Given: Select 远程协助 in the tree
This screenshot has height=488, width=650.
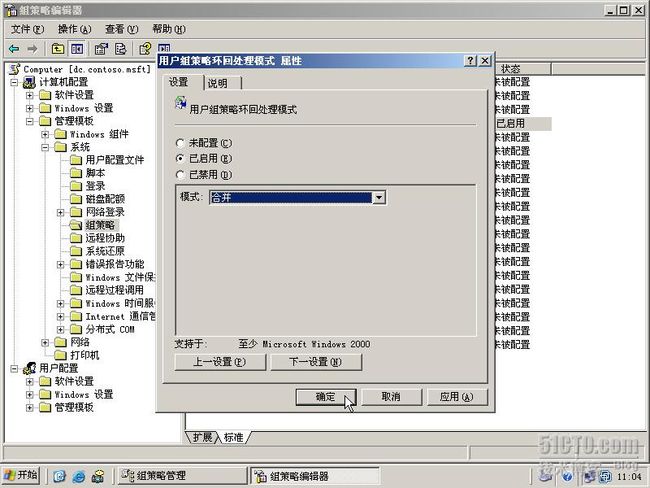Looking at the screenshot, I should point(105,238).
